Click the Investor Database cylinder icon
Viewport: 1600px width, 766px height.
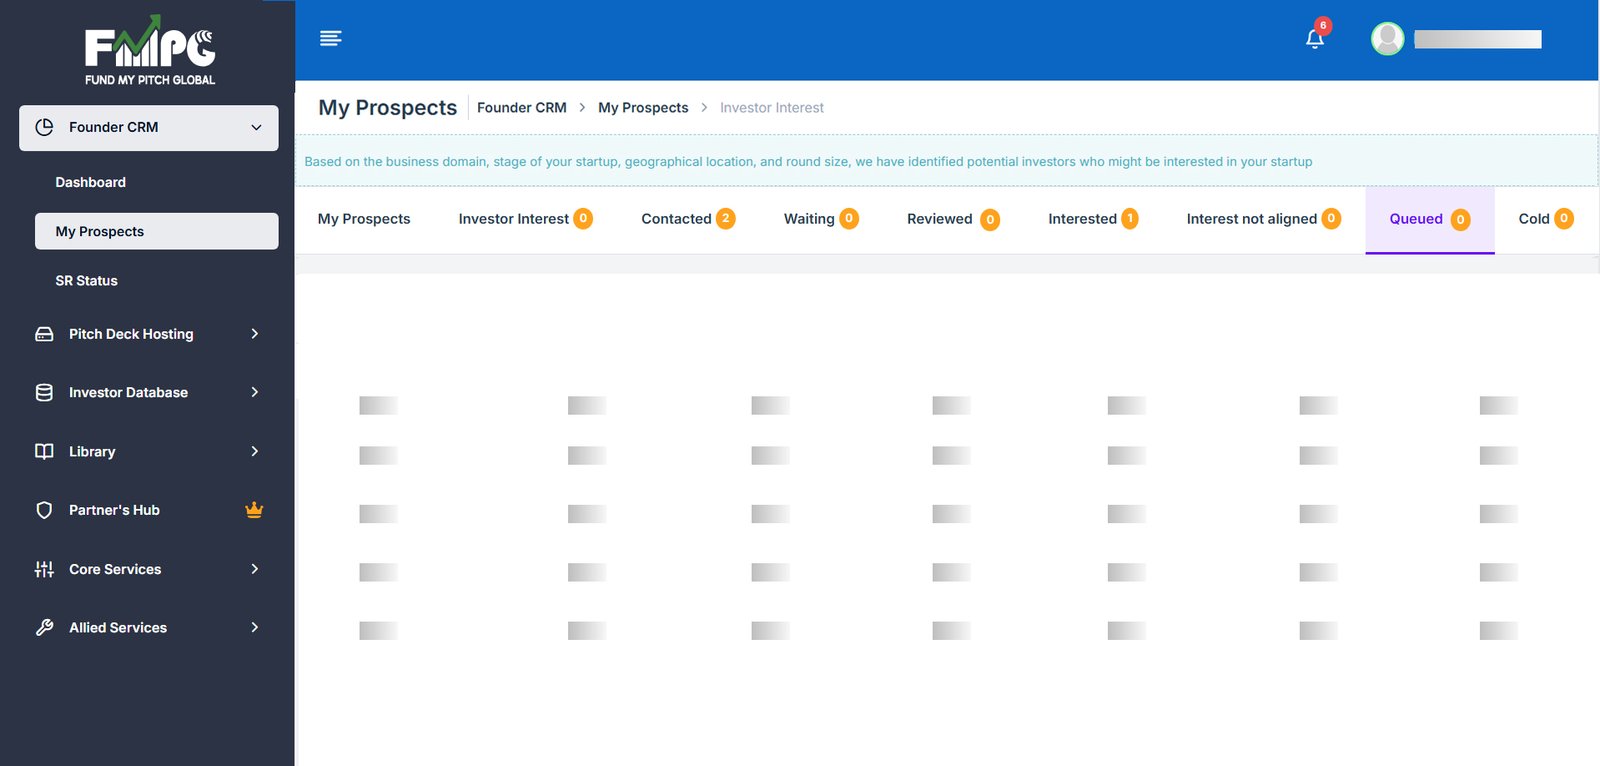pos(44,393)
